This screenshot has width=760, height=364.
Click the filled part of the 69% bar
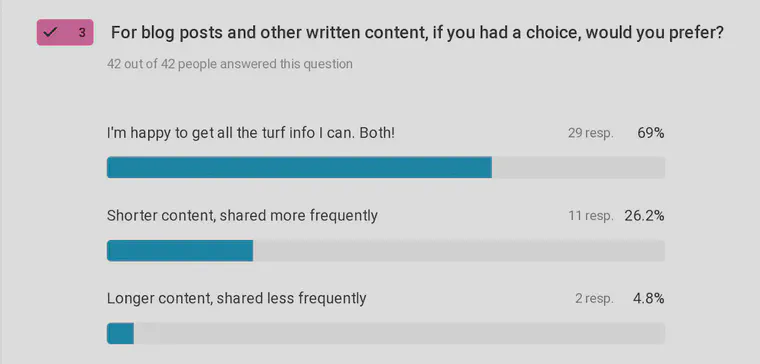[x=299, y=167]
